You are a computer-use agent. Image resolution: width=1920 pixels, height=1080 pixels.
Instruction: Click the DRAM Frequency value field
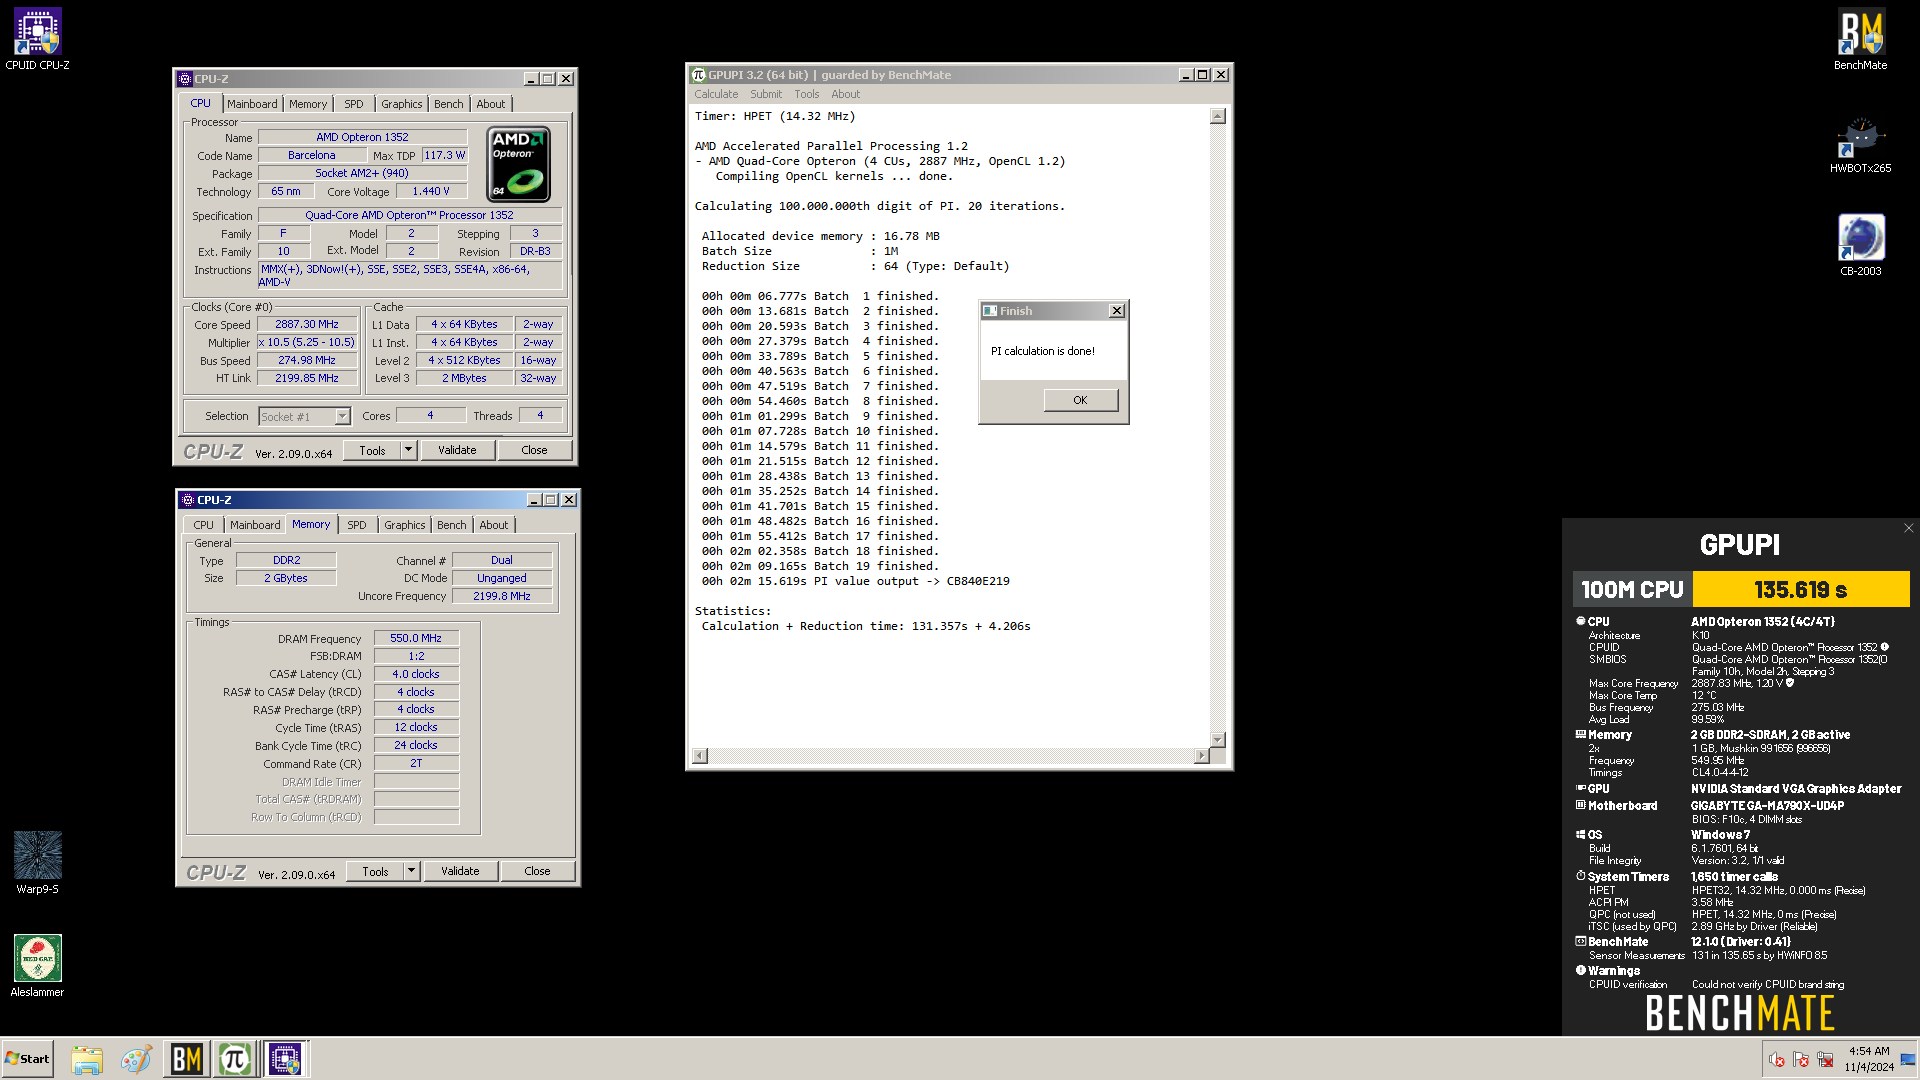(x=416, y=638)
